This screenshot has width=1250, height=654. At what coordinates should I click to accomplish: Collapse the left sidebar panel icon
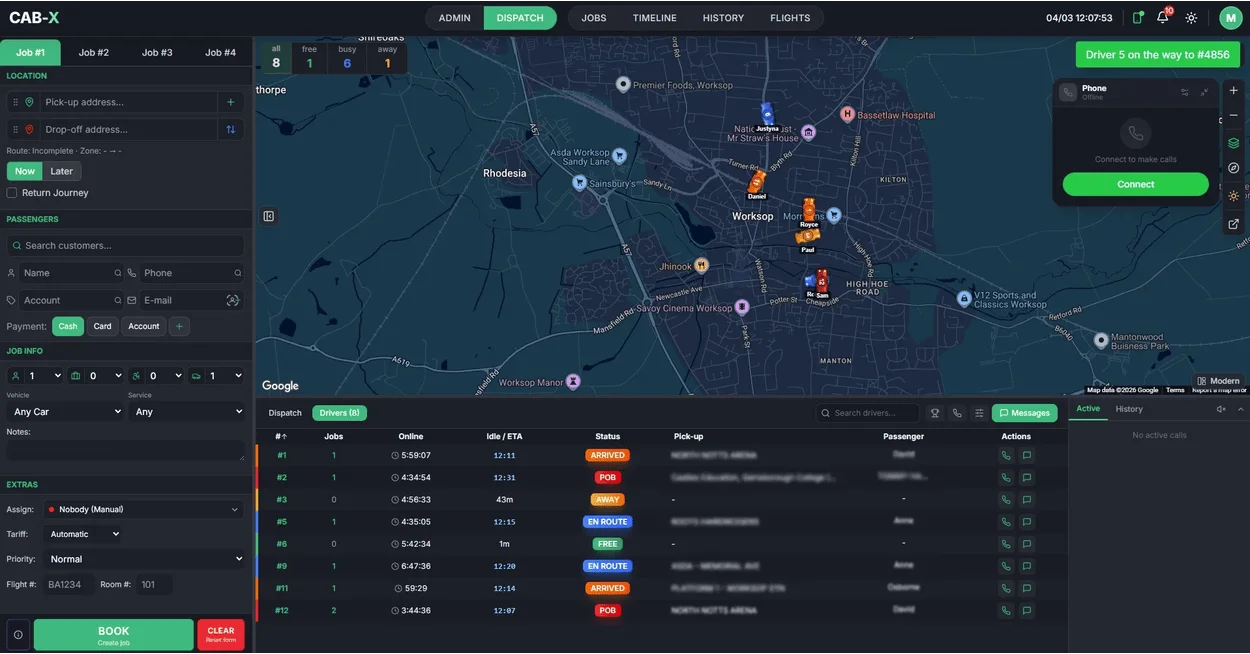[269, 216]
